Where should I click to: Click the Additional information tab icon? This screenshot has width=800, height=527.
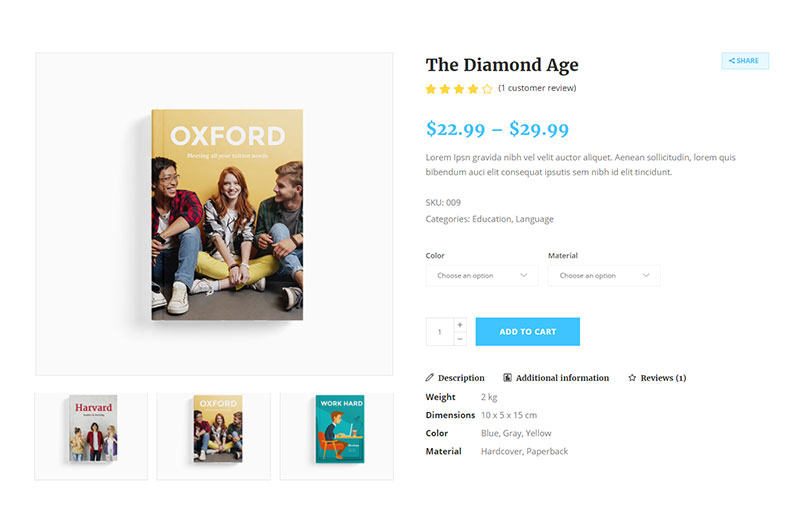508,378
